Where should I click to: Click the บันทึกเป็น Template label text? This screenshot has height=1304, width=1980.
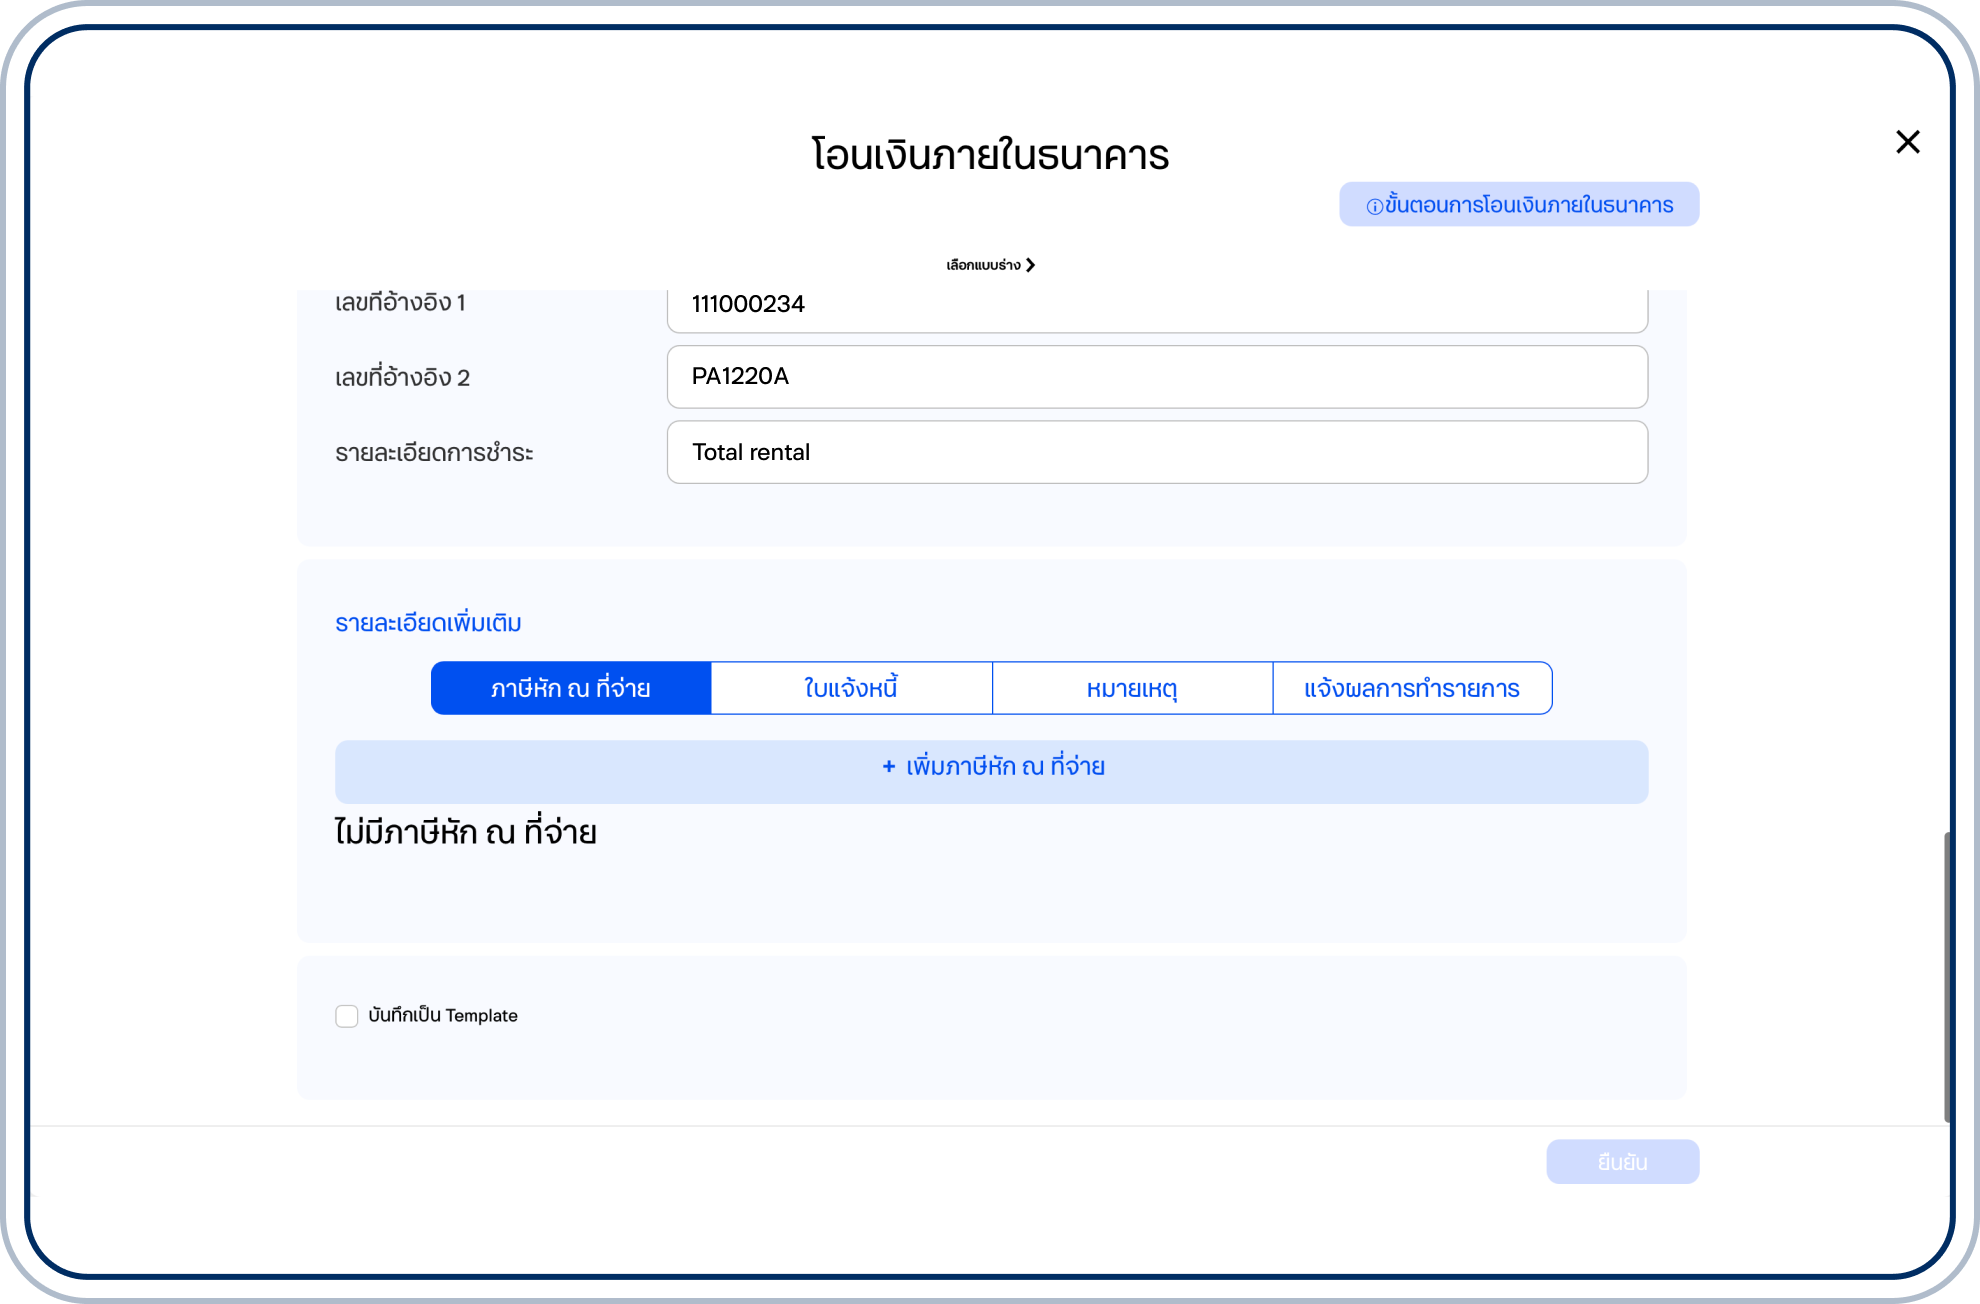tap(443, 1016)
